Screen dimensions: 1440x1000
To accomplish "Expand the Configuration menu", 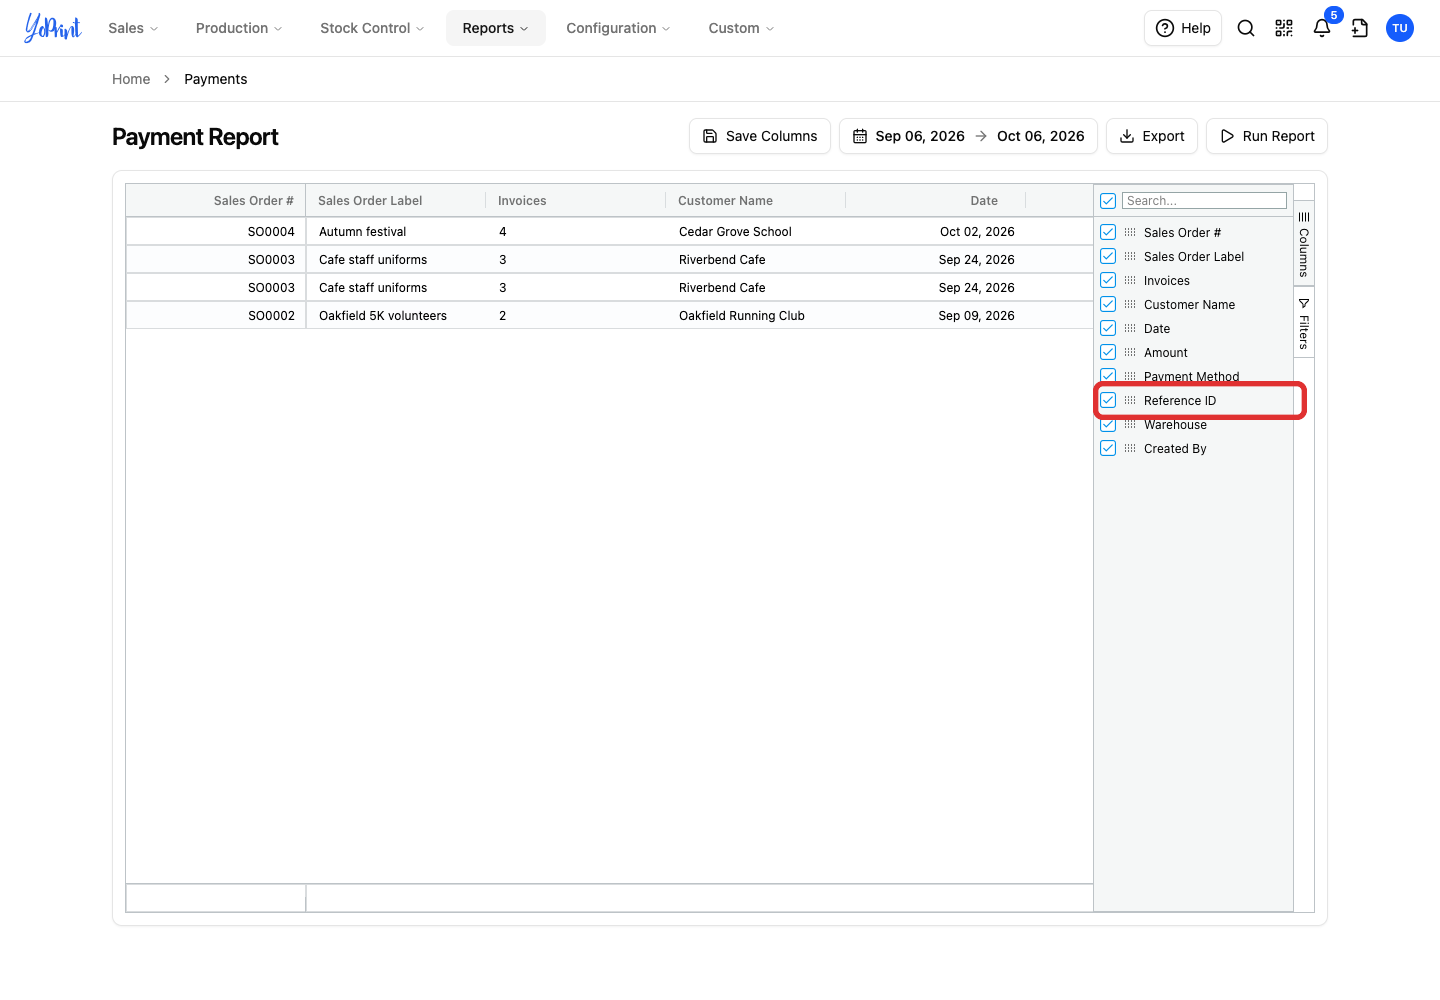I will (618, 28).
